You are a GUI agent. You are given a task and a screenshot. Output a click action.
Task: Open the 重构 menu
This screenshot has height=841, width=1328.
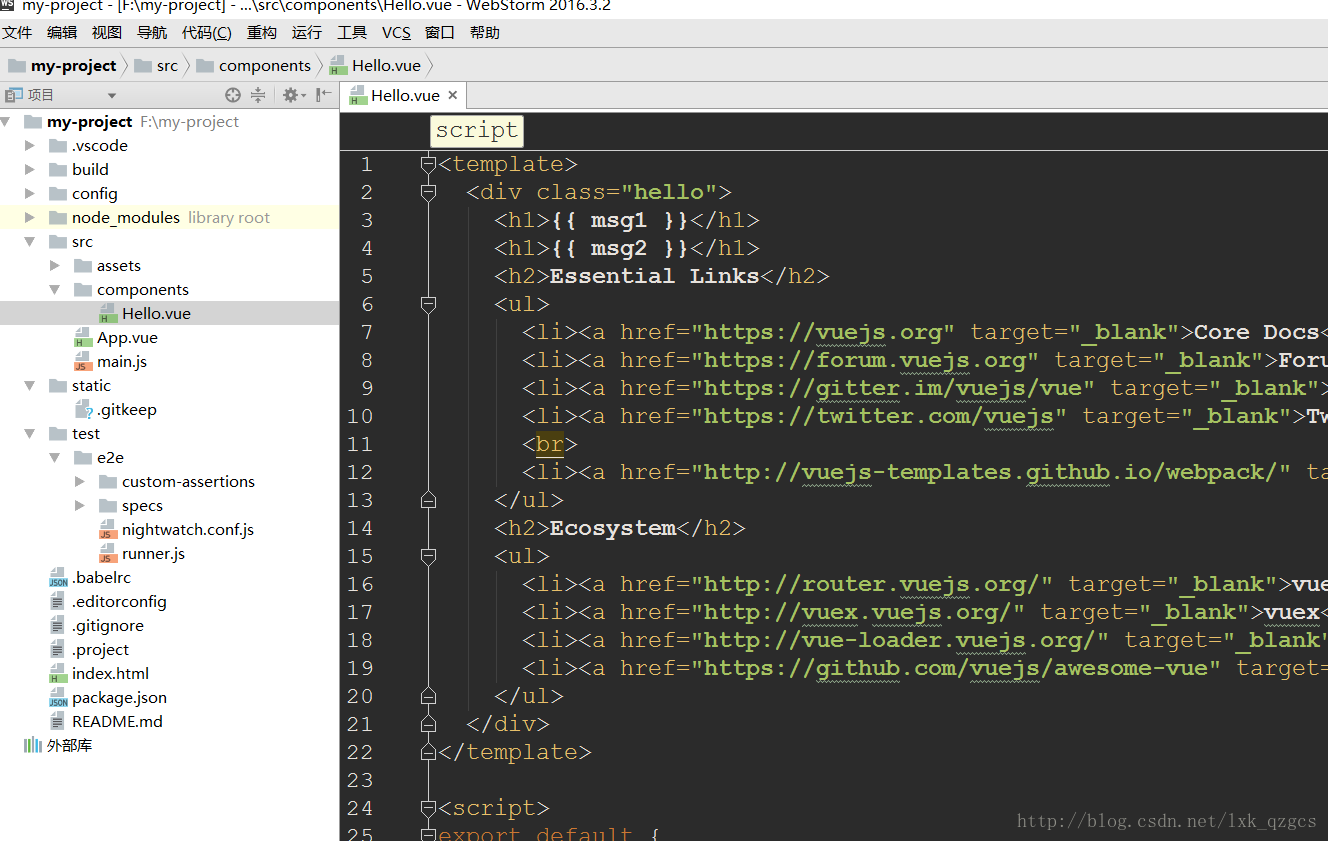tap(262, 33)
